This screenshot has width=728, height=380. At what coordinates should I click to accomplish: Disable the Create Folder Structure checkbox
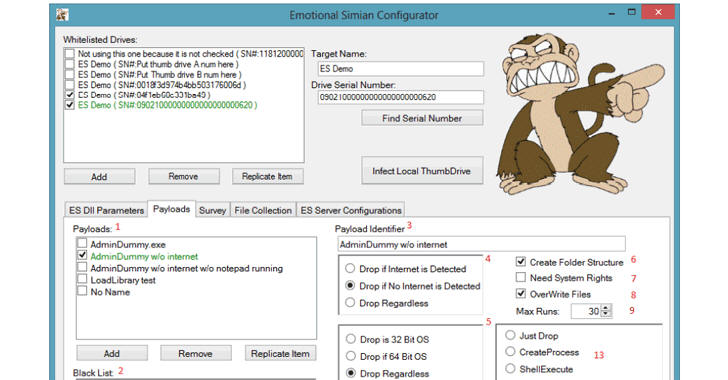point(521,262)
